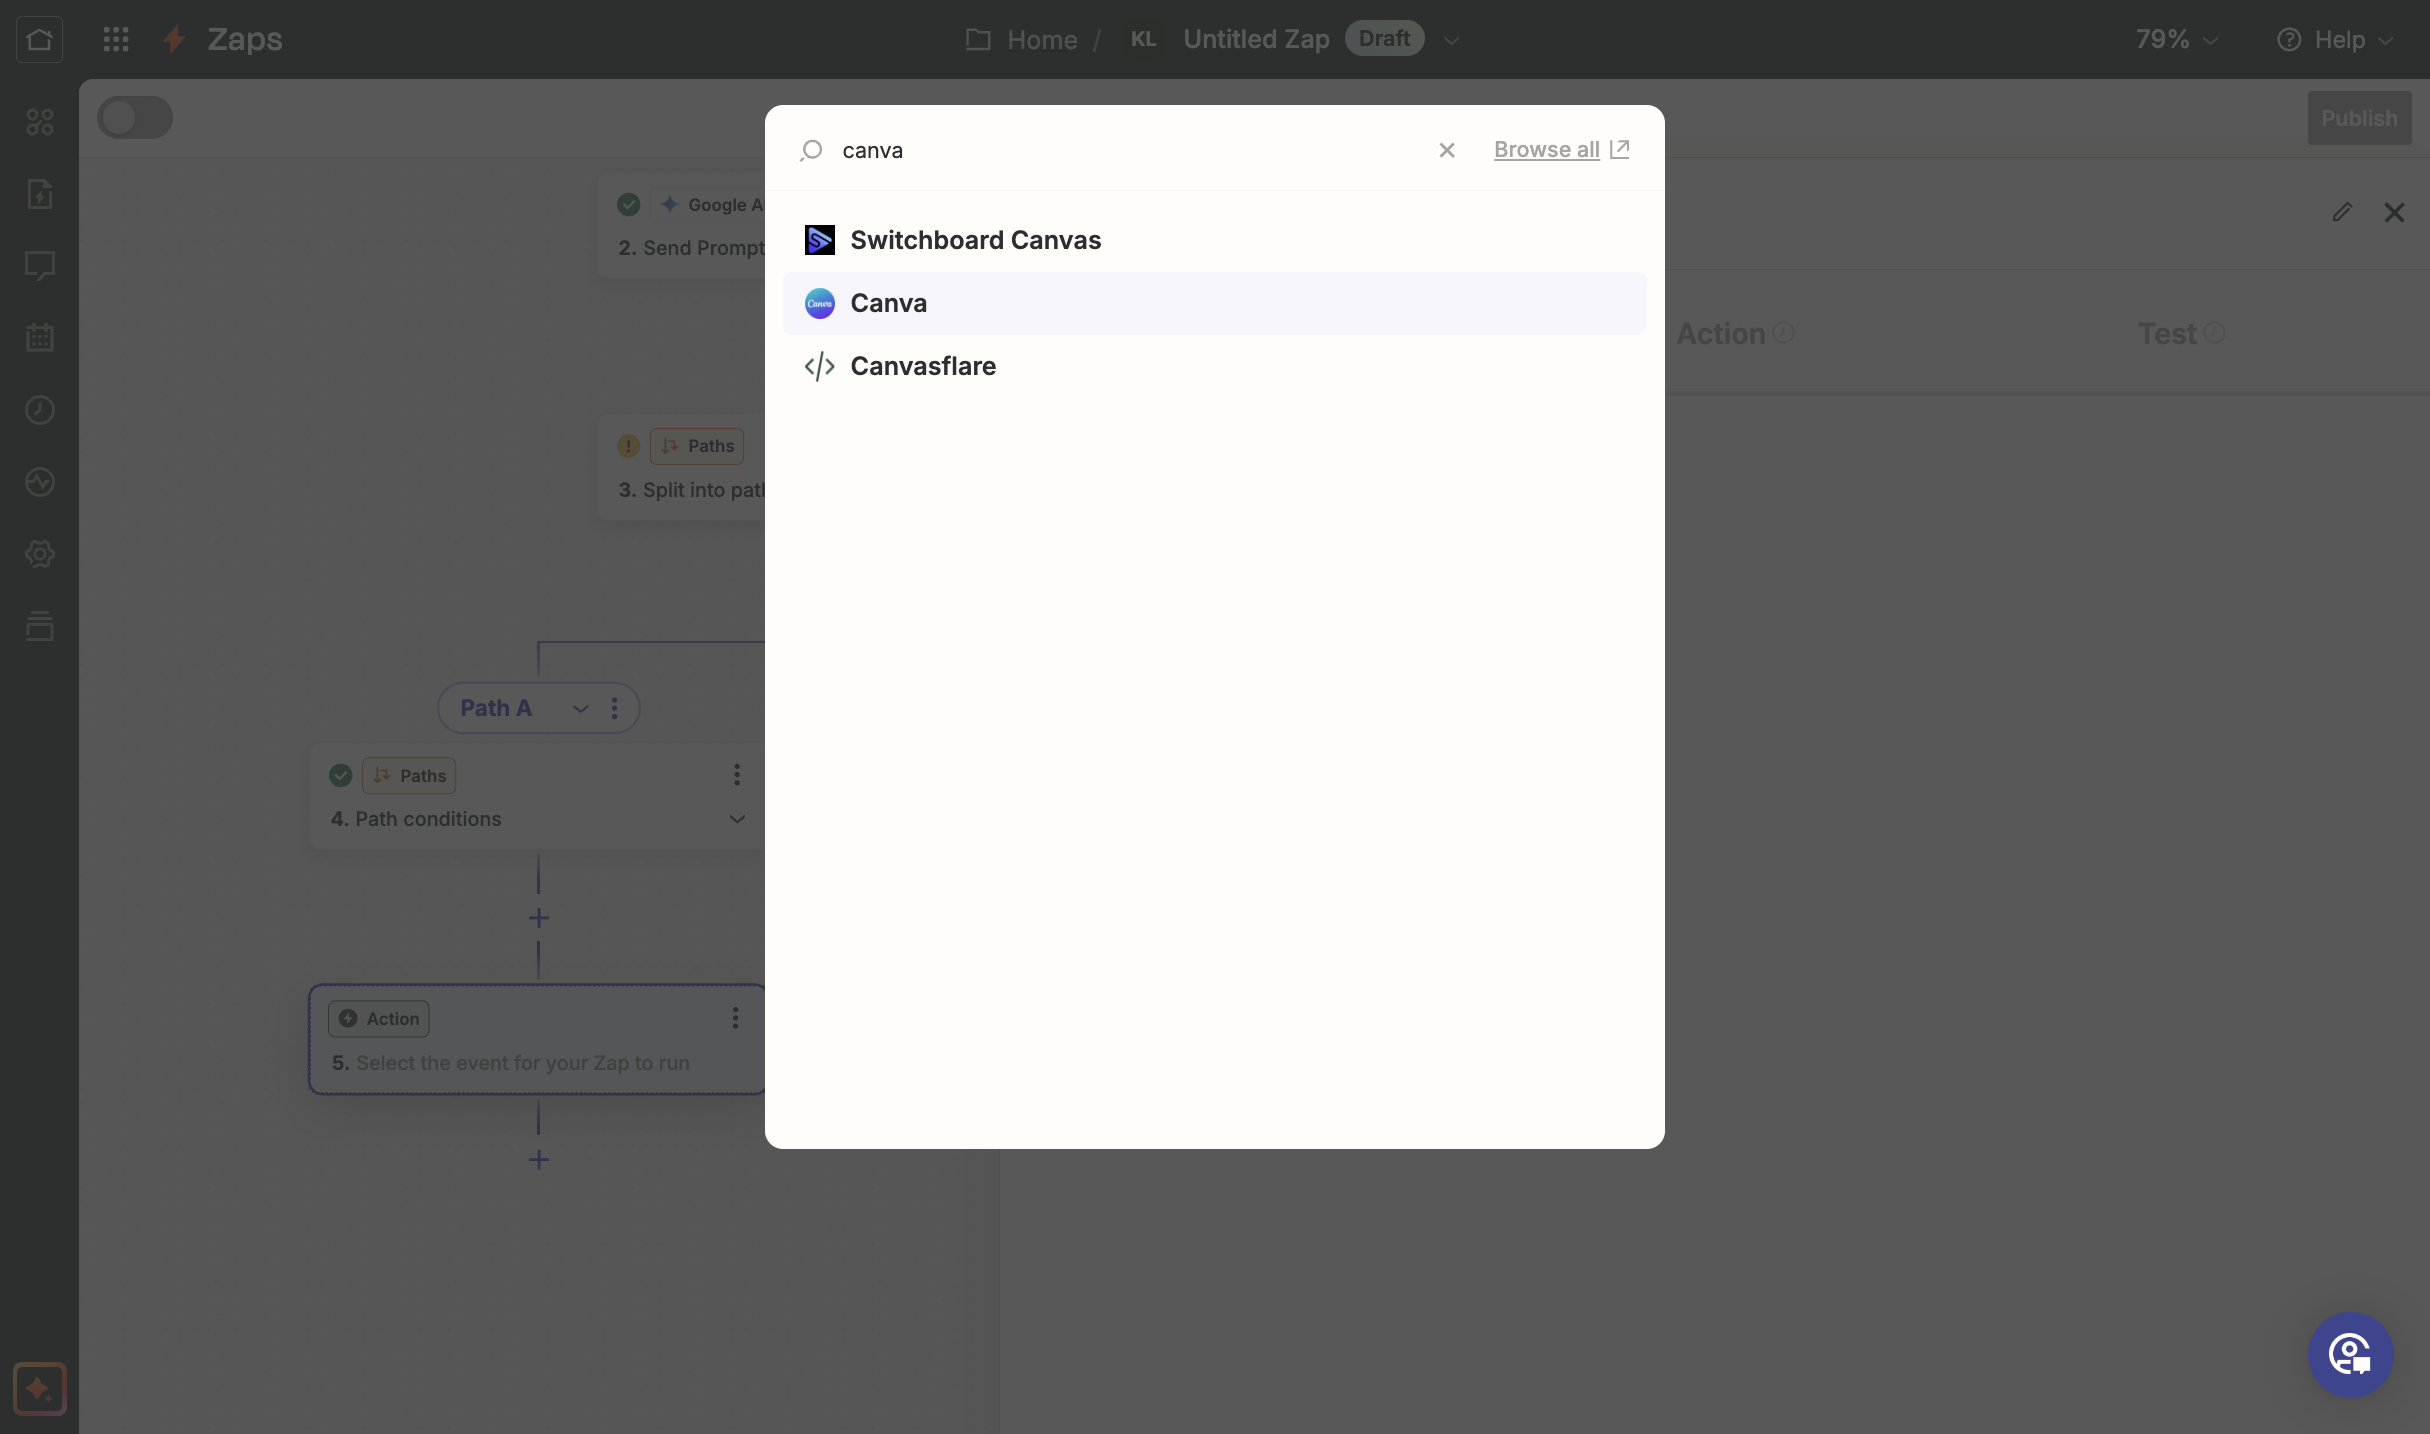Image resolution: width=2430 pixels, height=1434 pixels.
Task: Click the KL owner avatar
Action: coord(1143,39)
